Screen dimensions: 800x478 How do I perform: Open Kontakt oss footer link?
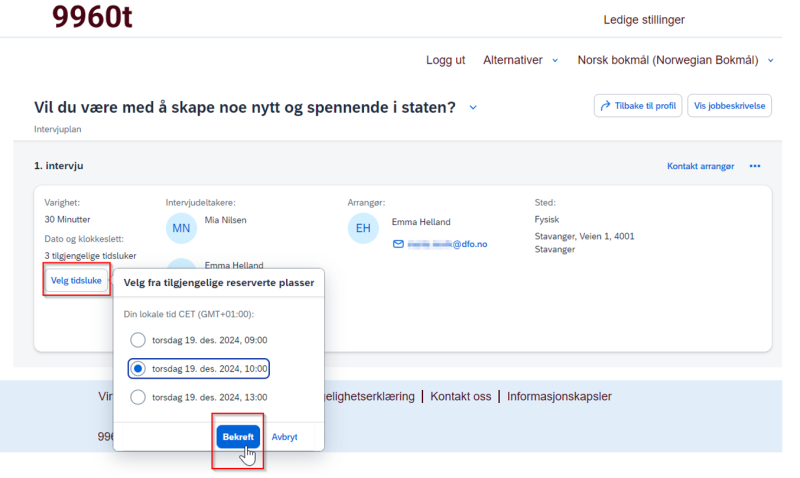click(460, 396)
